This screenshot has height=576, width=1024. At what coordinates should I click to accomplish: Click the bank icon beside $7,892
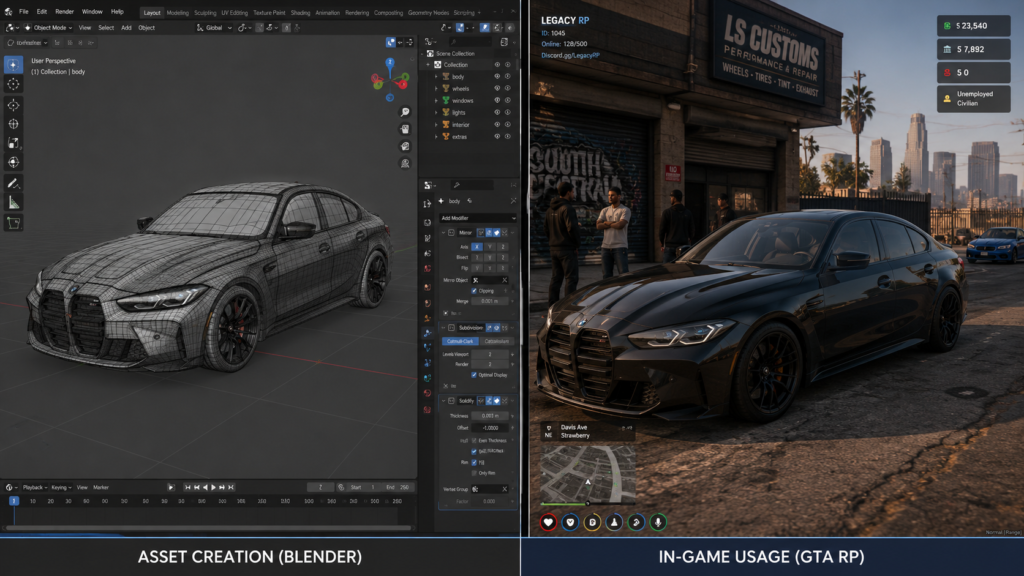point(948,50)
